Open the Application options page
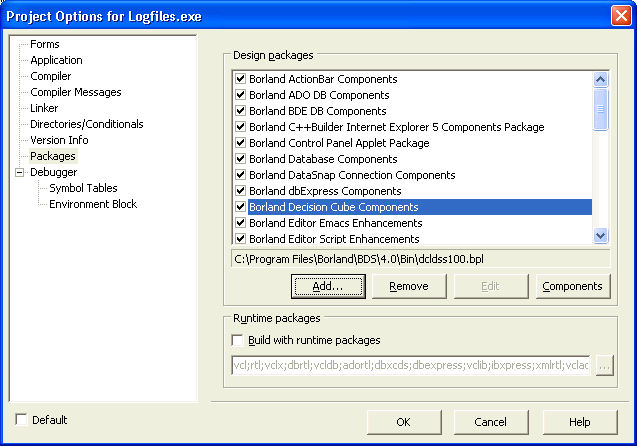This screenshot has width=637, height=446. (56, 60)
